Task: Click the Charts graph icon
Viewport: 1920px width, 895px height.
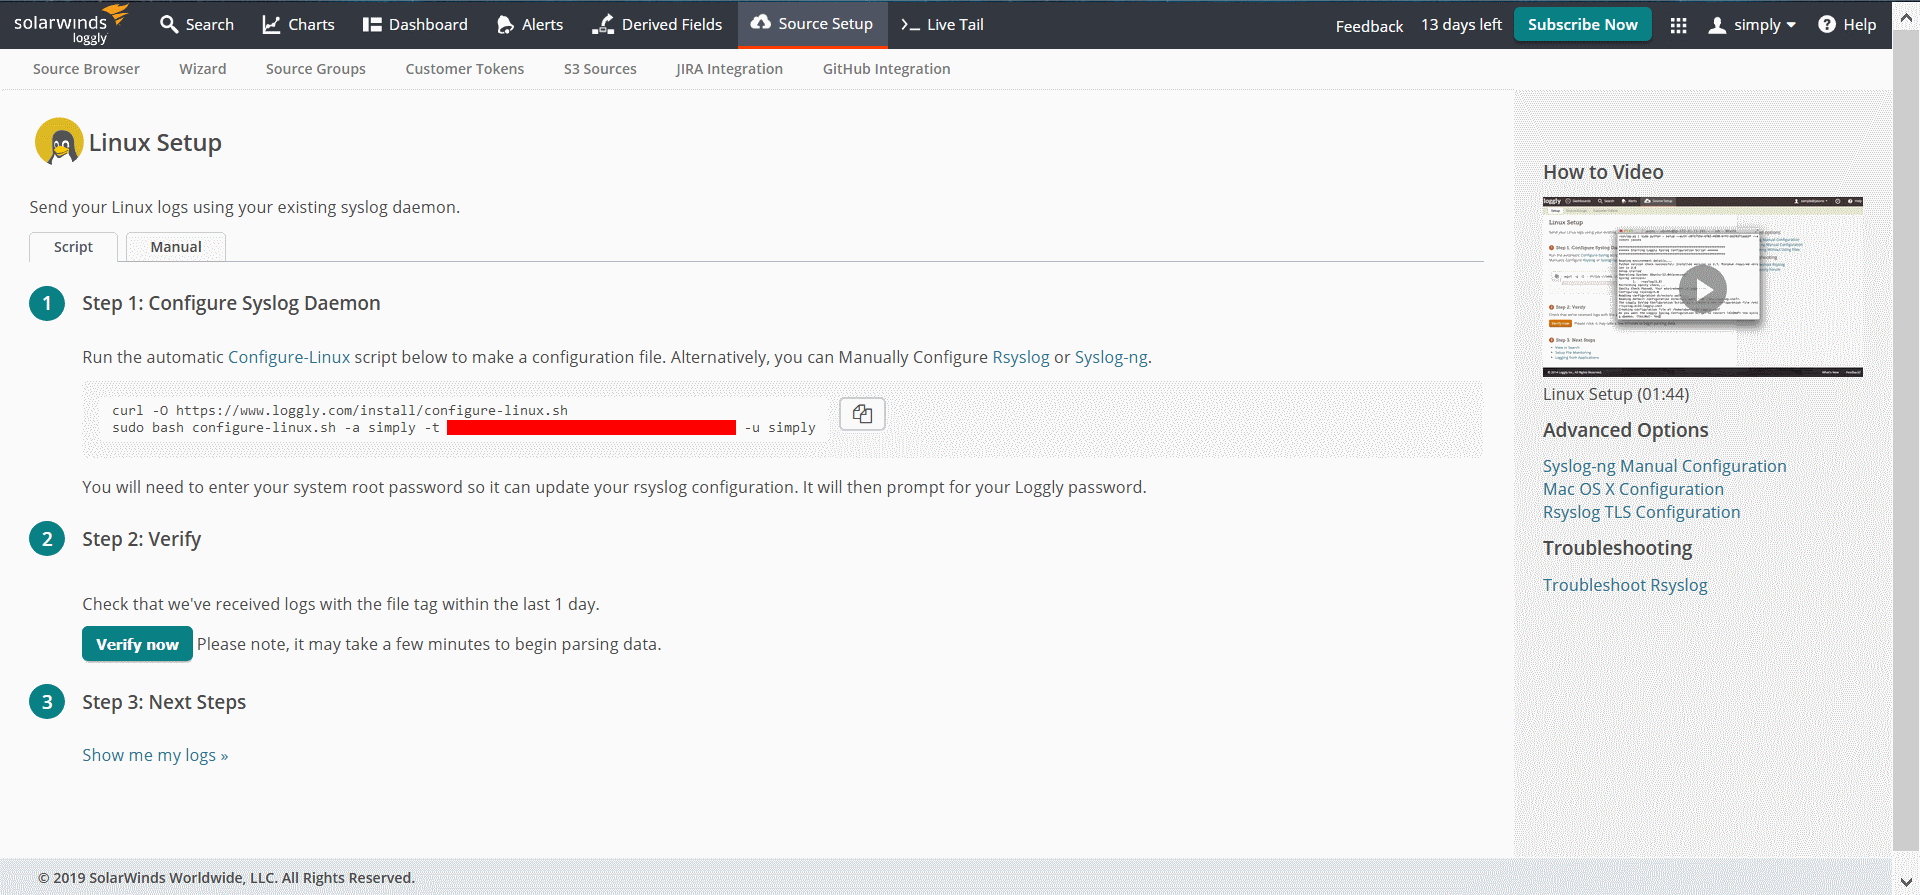Action: [x=271, y=24]
